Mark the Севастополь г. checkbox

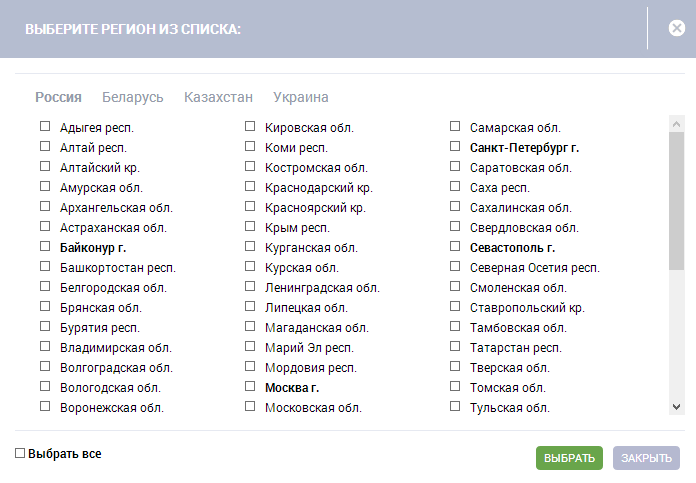tap(455, 247)
